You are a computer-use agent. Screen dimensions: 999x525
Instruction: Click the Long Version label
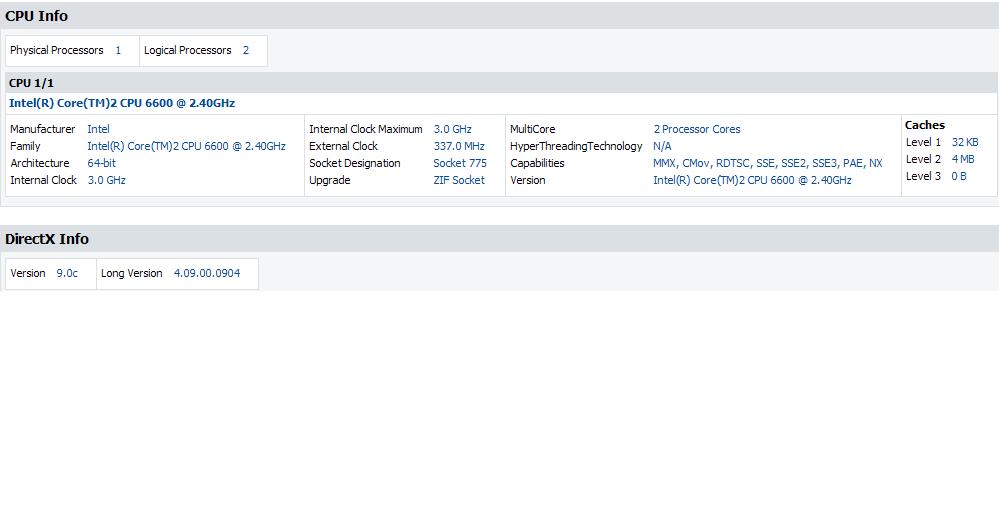(x=132, y=273)
